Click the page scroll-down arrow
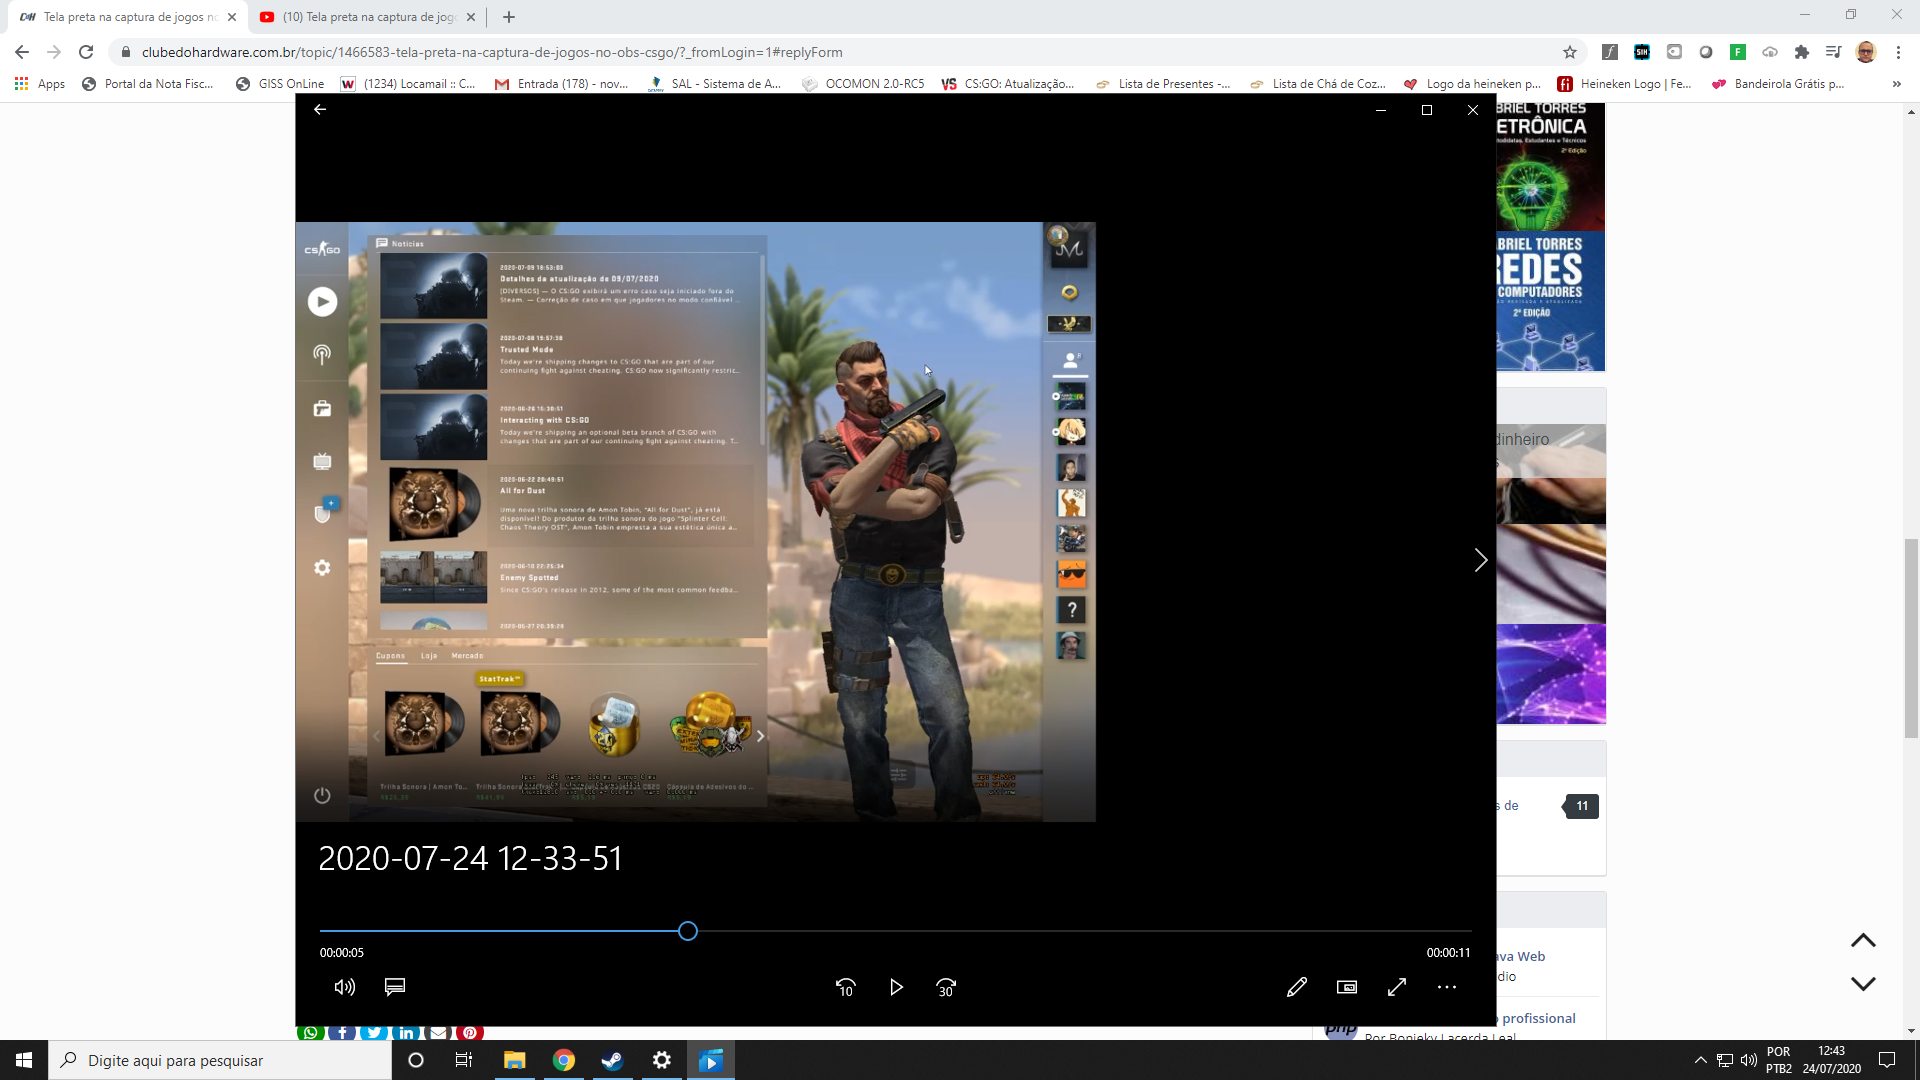1920x1080 pixels. coord(1863,984)
